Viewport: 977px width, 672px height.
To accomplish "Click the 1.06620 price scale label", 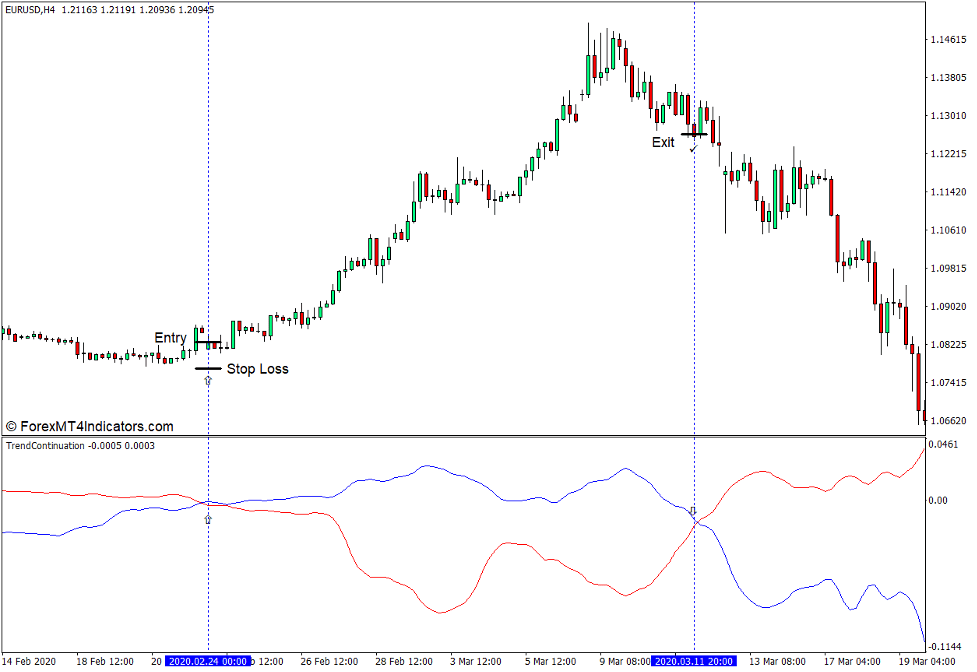I will coord(946,421).
